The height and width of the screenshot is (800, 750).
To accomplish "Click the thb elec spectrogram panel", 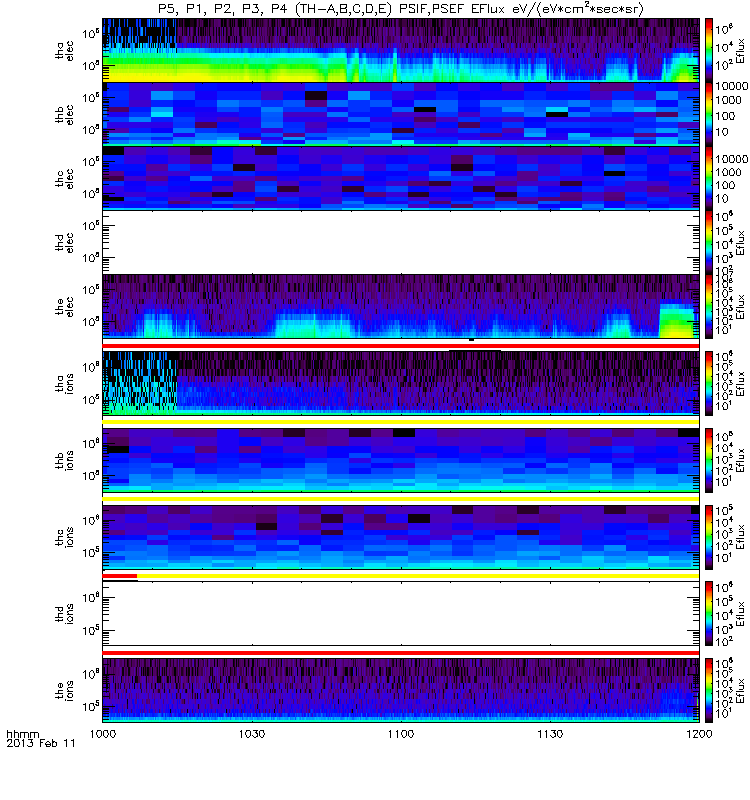I will coord(401,114).
